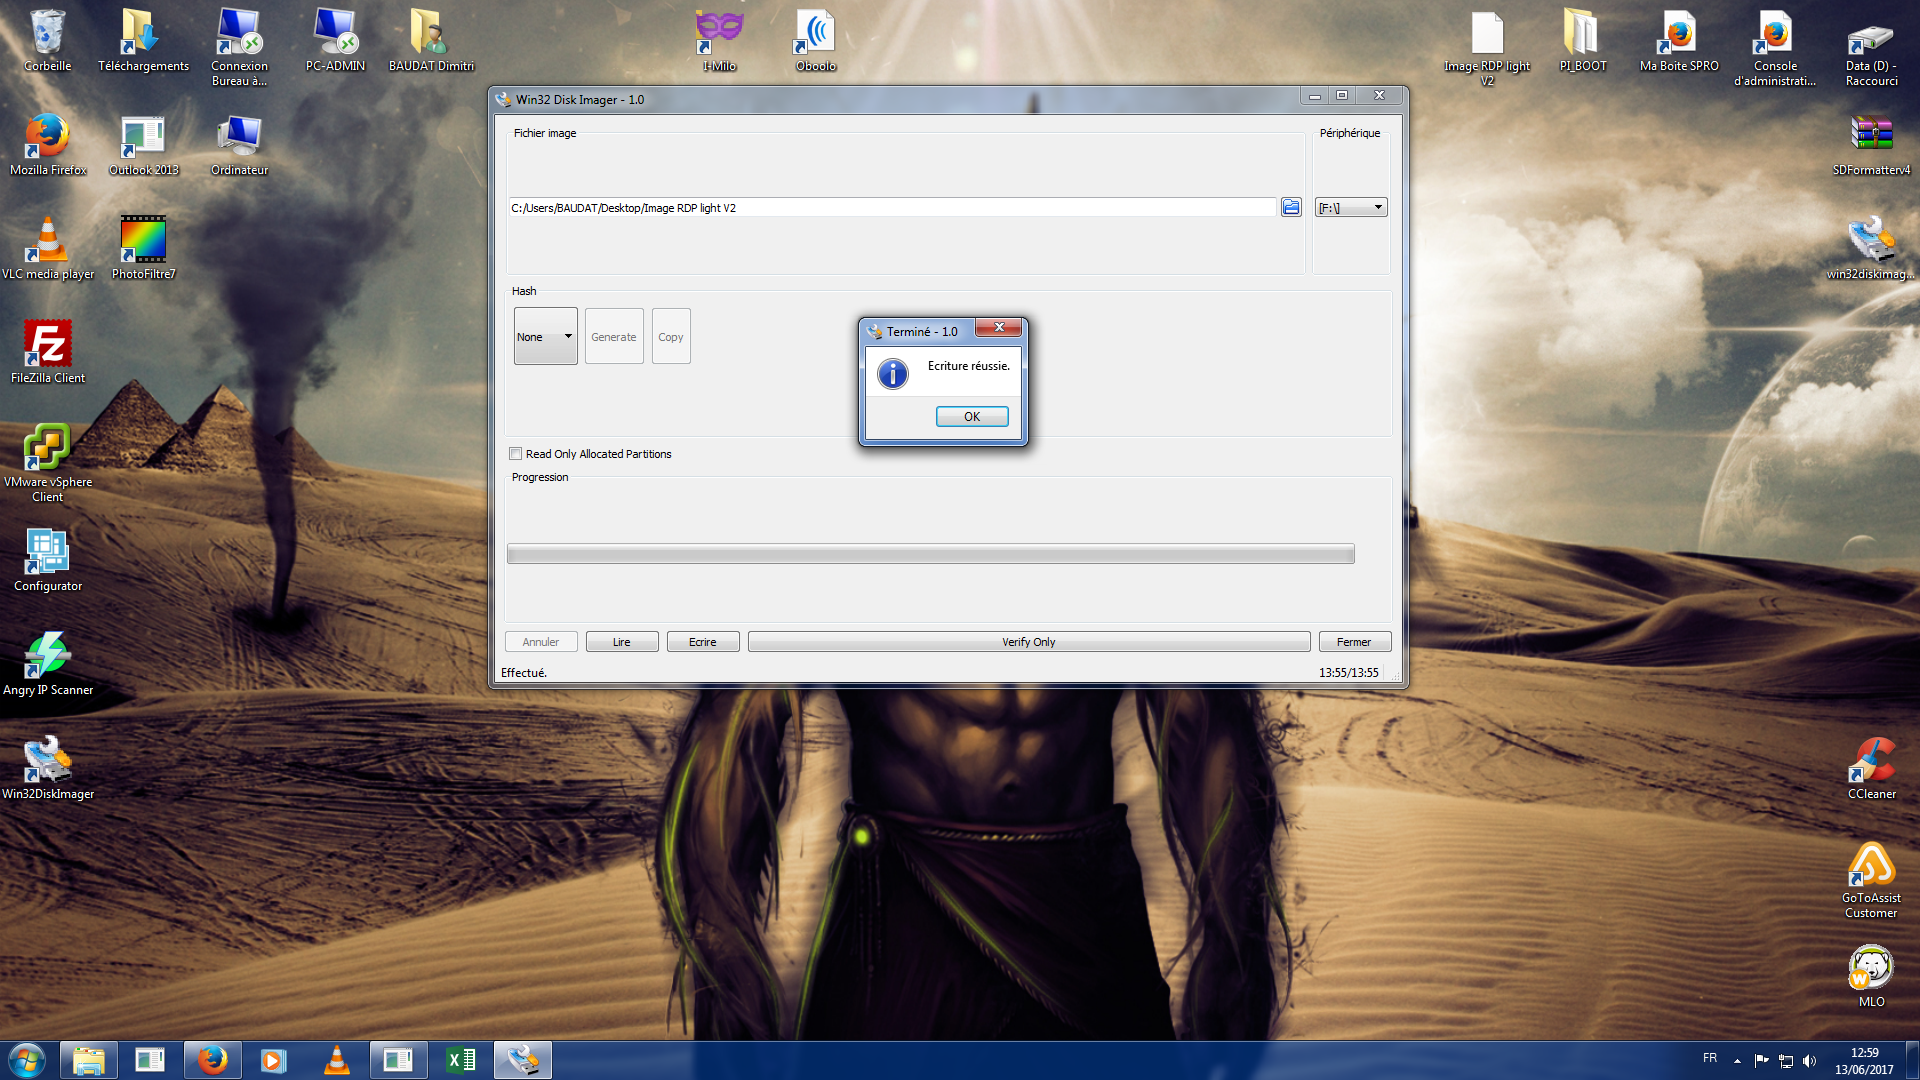Select the Win32 Disk Imager taskbar button

[x=522, y=1060]
